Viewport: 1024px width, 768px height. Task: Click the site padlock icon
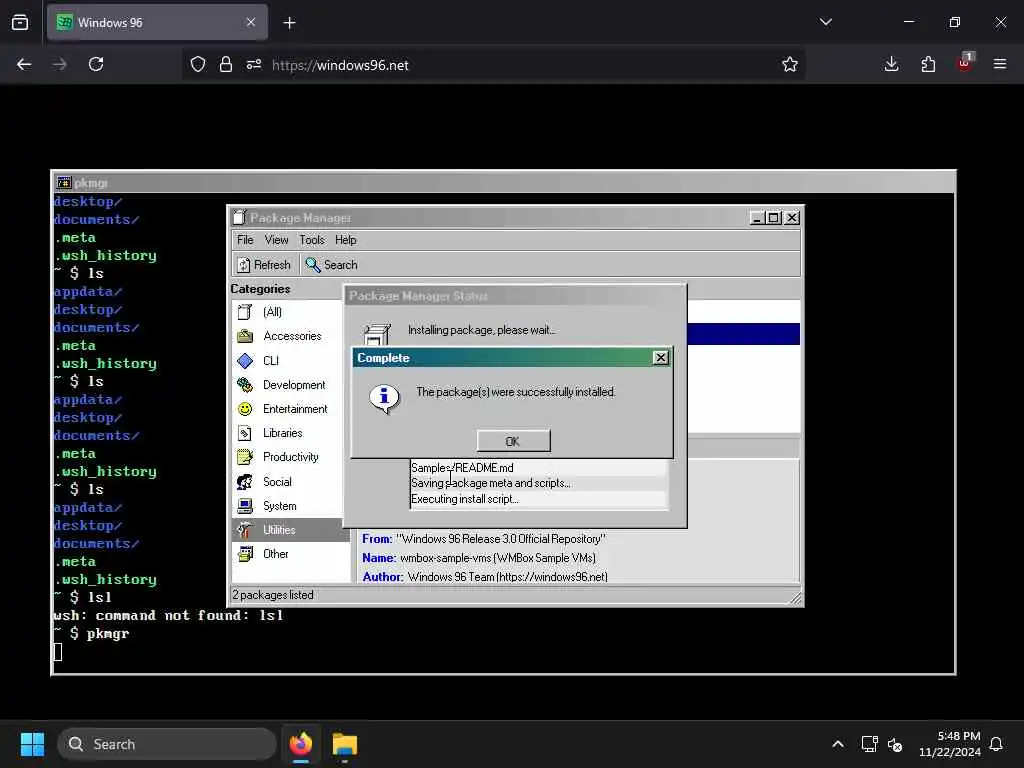(x=226, y=65)
